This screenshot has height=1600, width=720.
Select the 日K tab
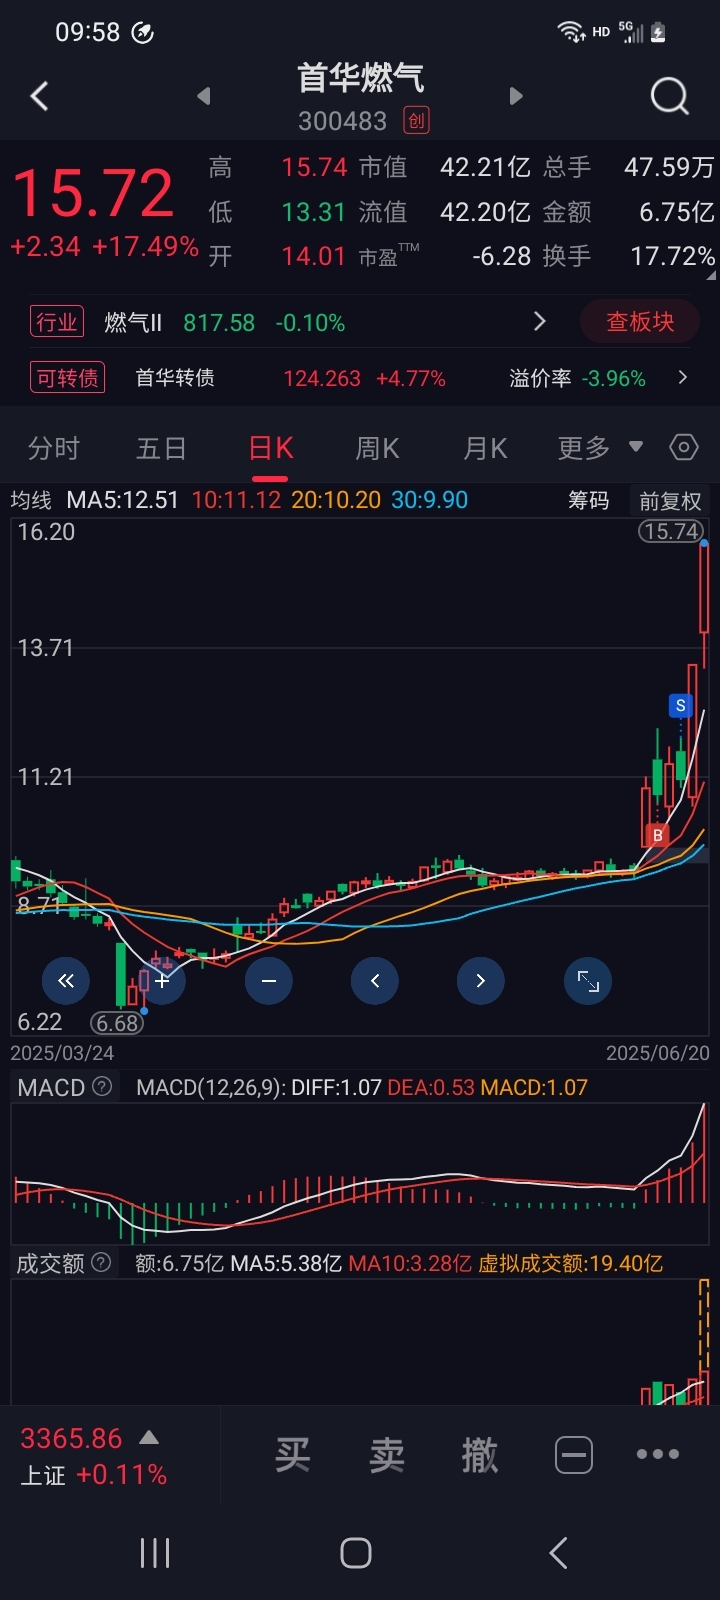tap(270, 448)
